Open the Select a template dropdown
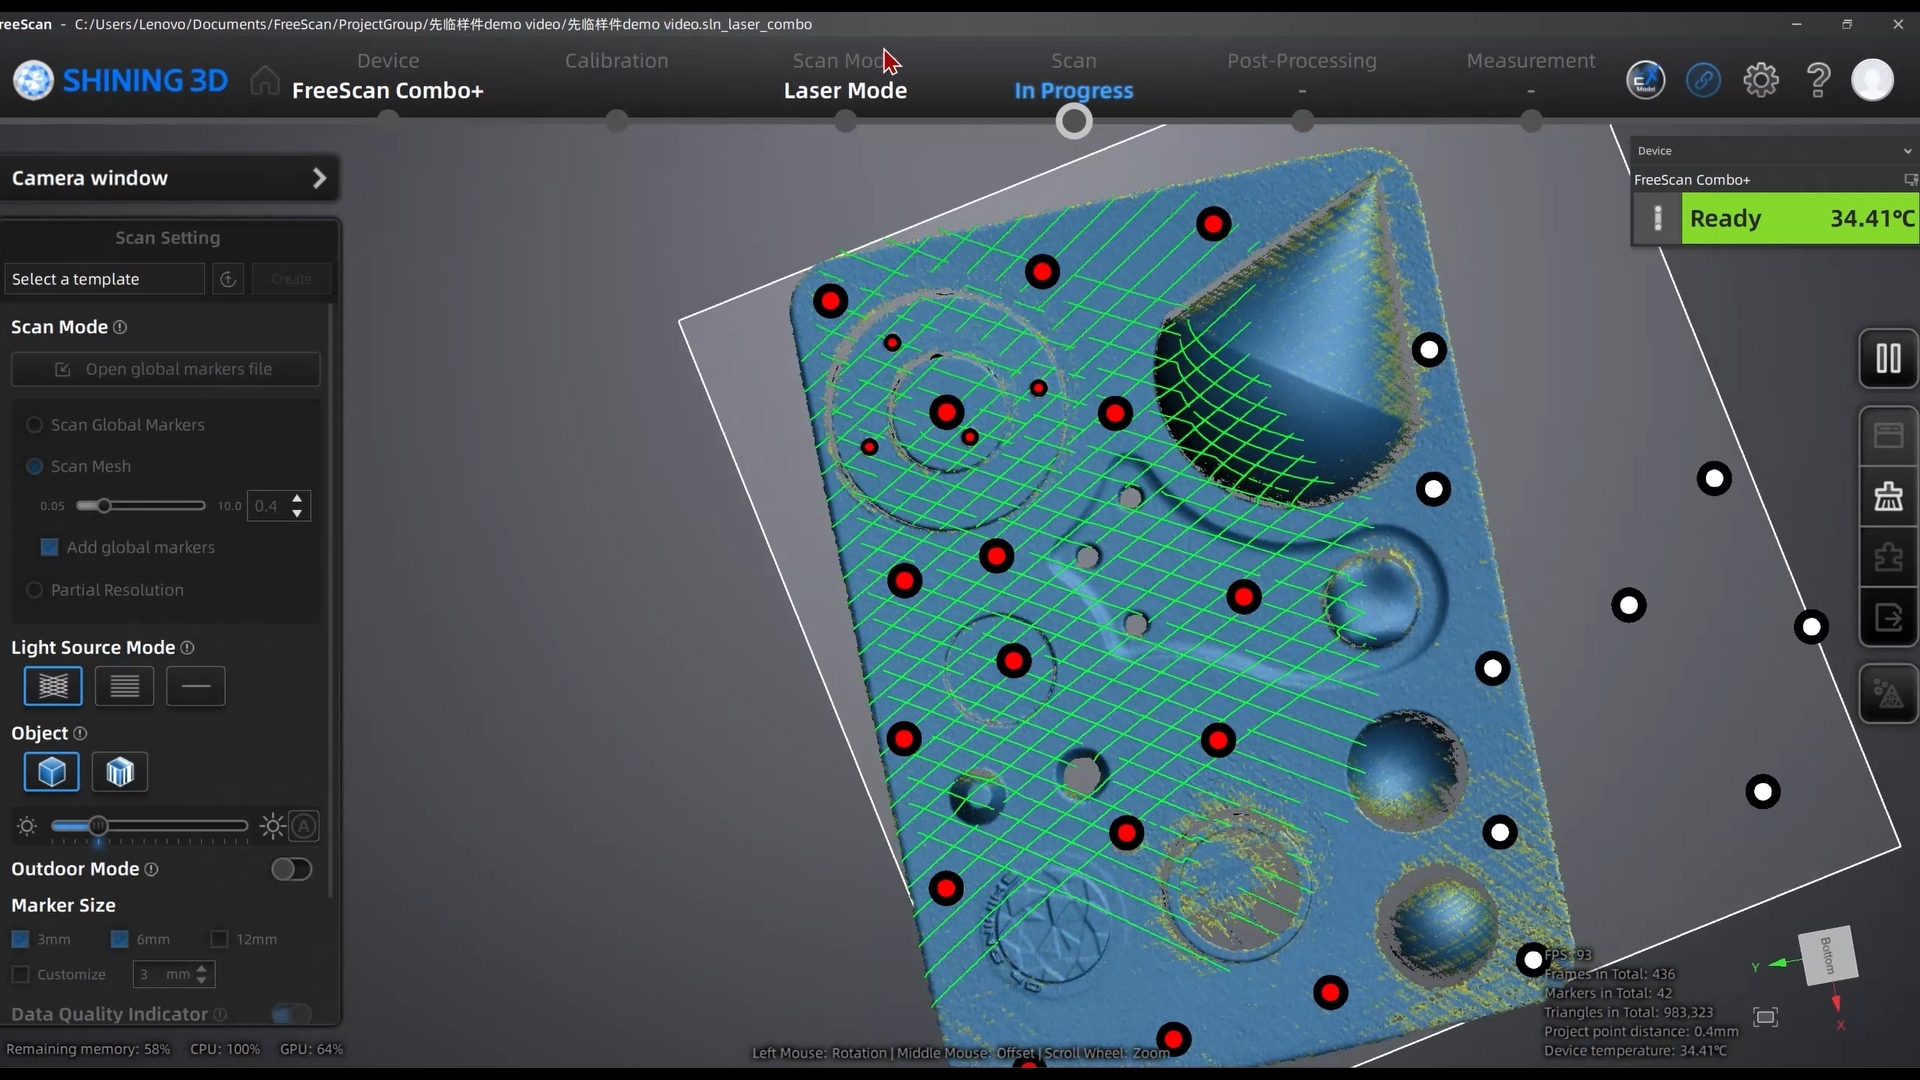Viewport: 1920px width, 1080px height. click(105, 279)
